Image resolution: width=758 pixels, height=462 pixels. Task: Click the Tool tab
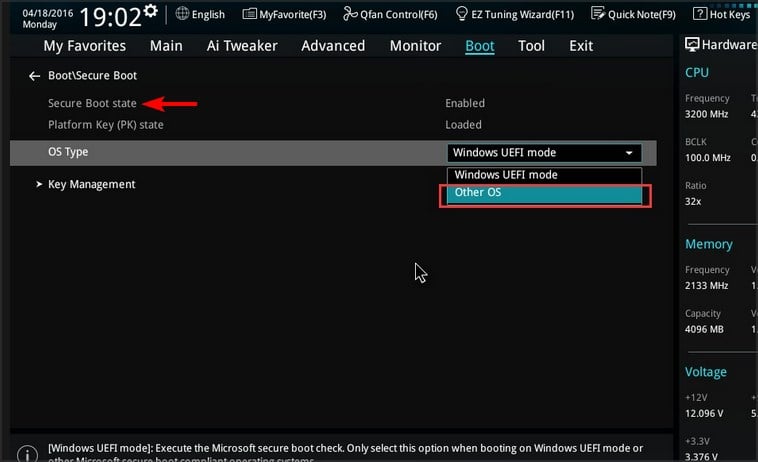531,46
